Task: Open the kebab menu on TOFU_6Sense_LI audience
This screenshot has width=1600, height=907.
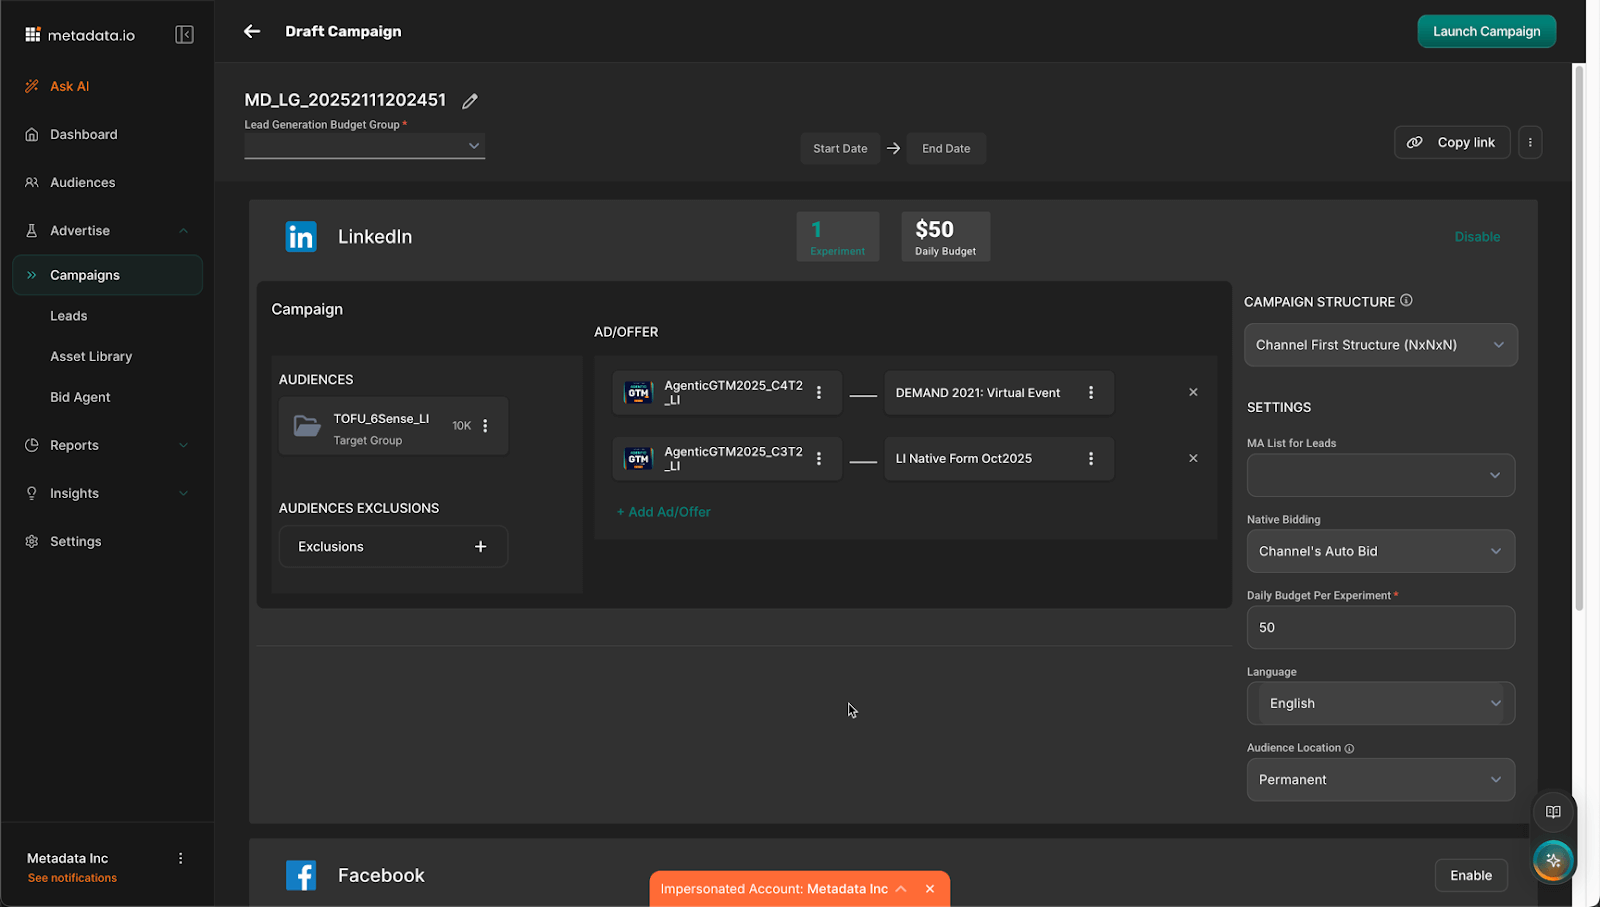Action: 486,425
